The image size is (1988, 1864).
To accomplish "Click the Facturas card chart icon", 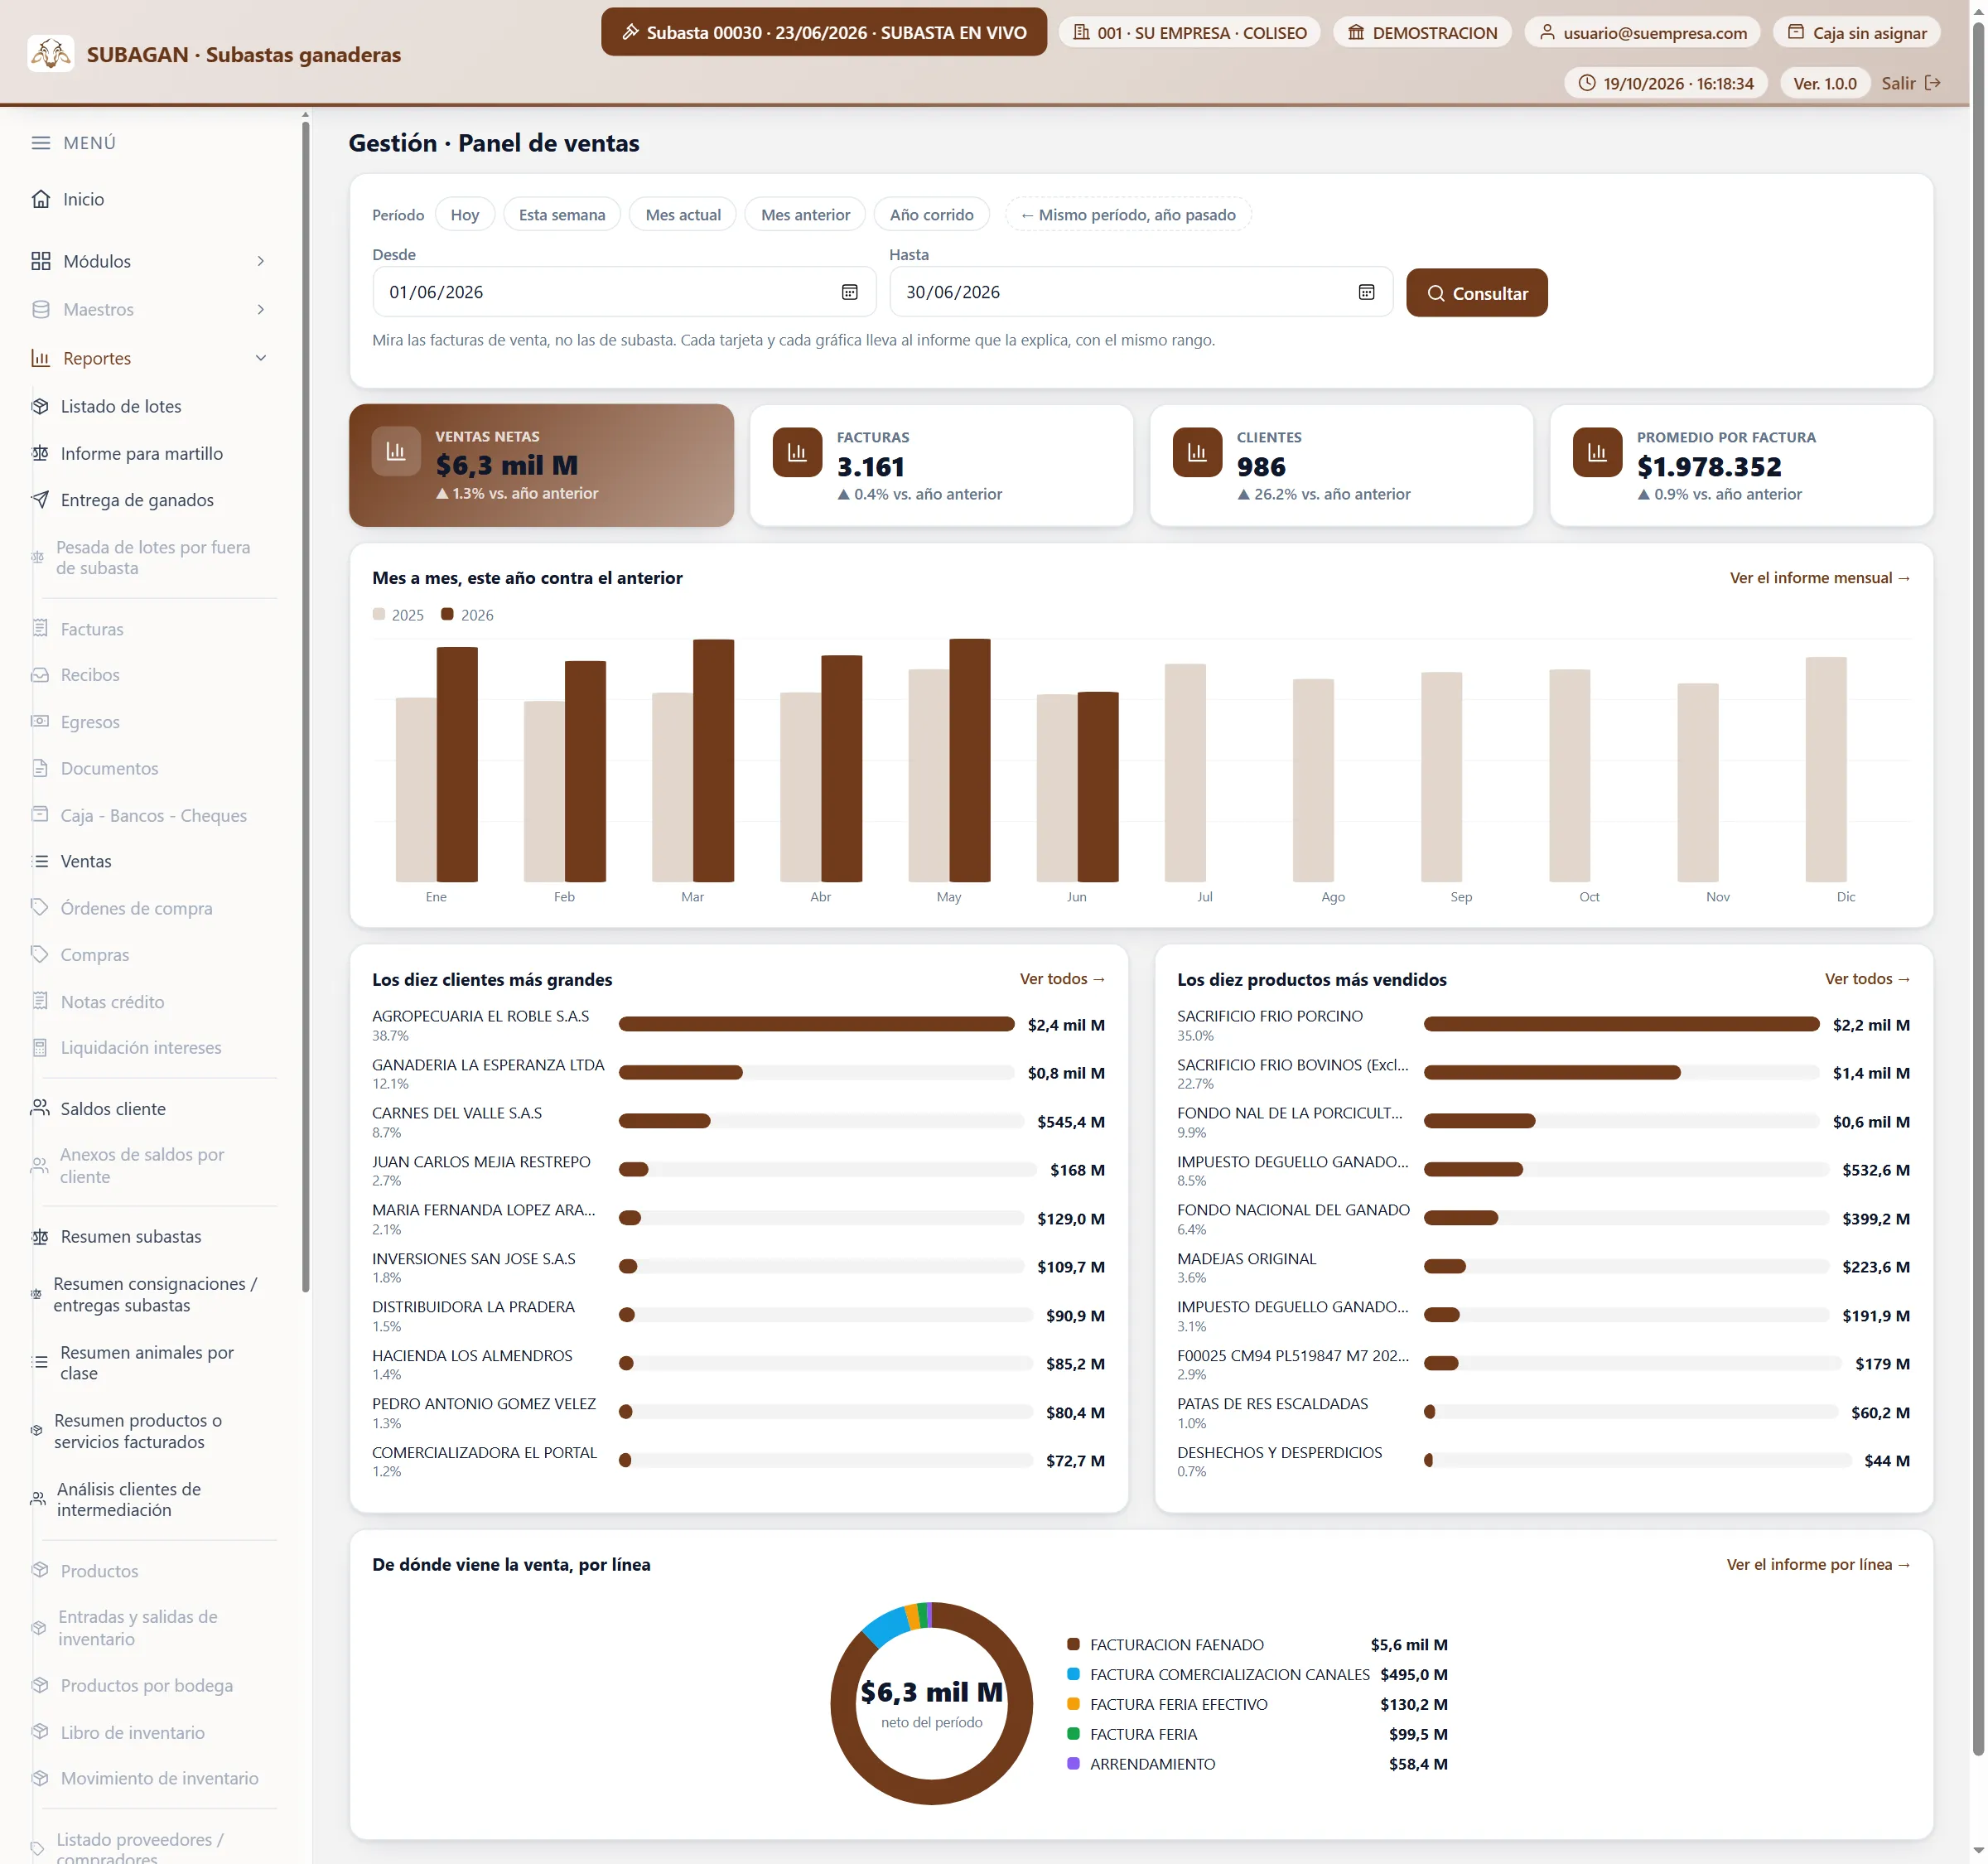I will click(797, 452).
